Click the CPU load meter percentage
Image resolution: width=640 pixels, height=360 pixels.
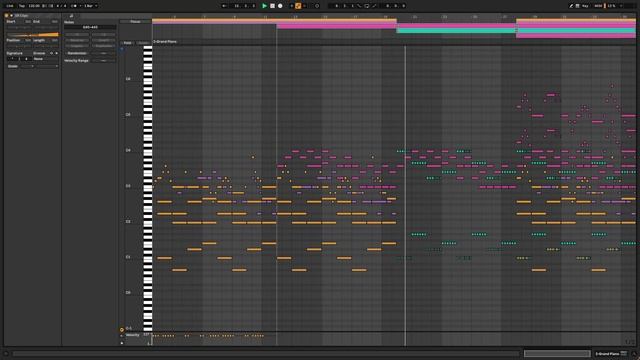(611, 6)
